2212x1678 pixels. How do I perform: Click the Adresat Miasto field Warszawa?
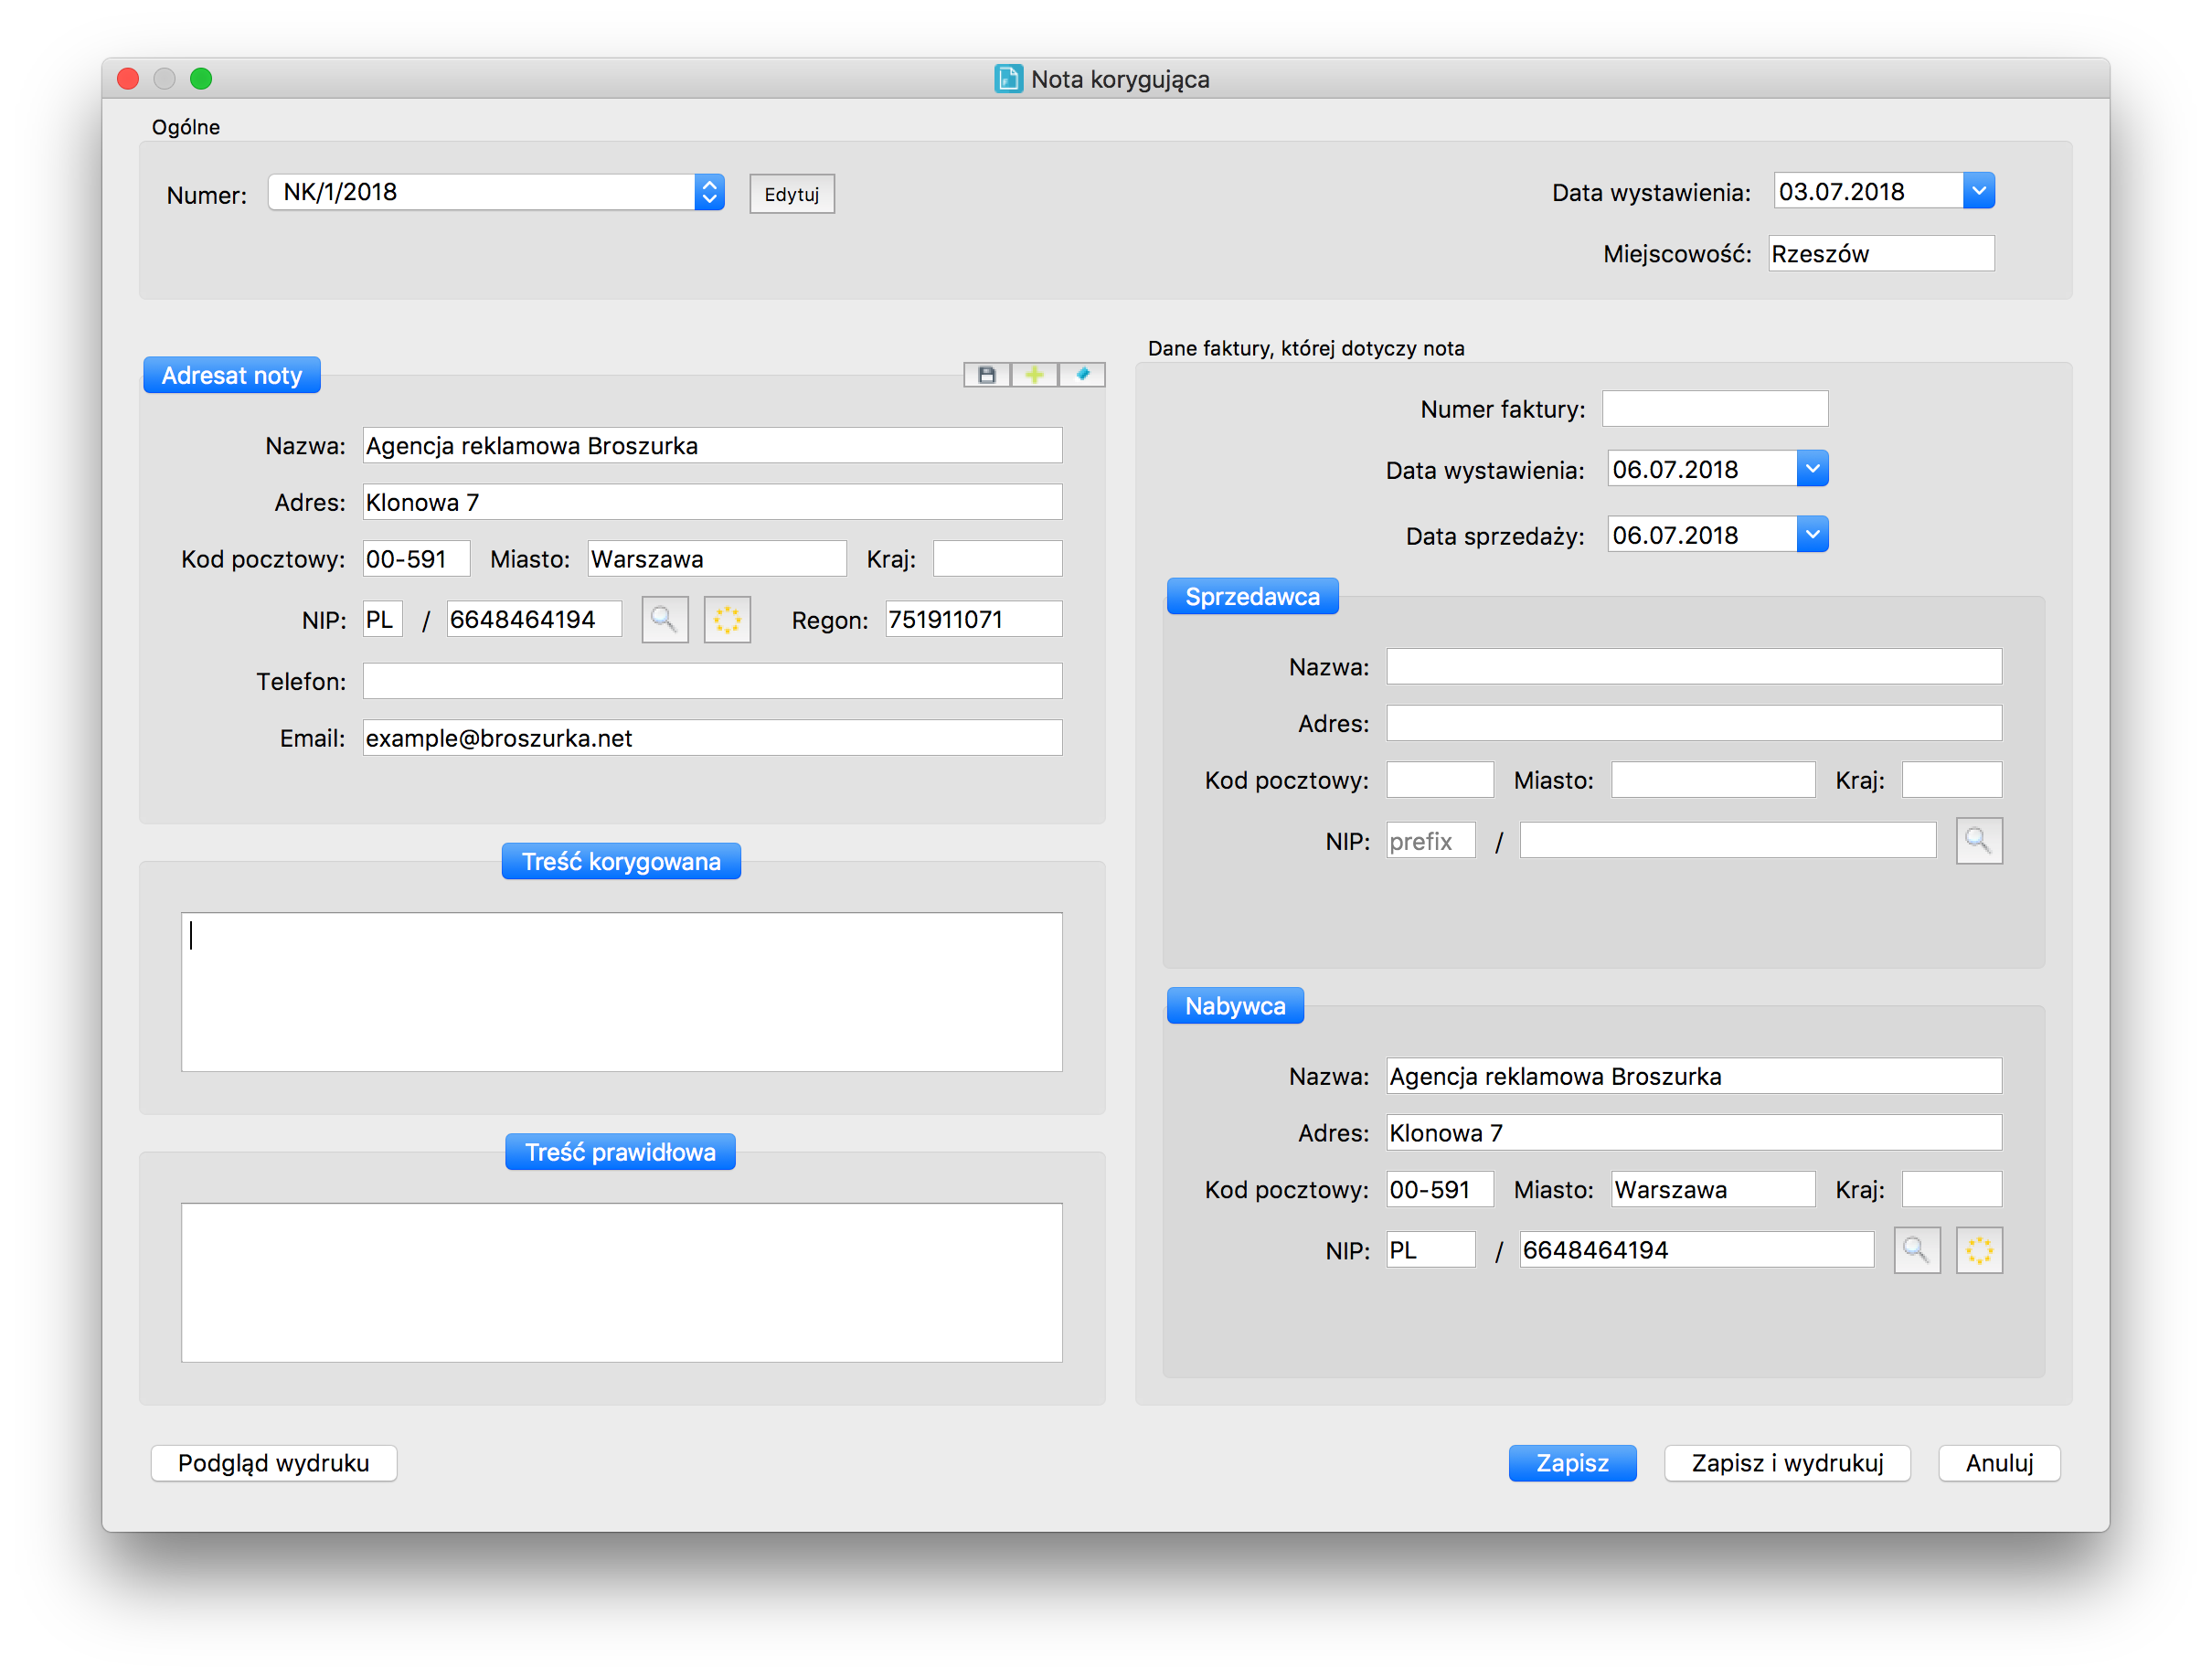click(717, 559)
